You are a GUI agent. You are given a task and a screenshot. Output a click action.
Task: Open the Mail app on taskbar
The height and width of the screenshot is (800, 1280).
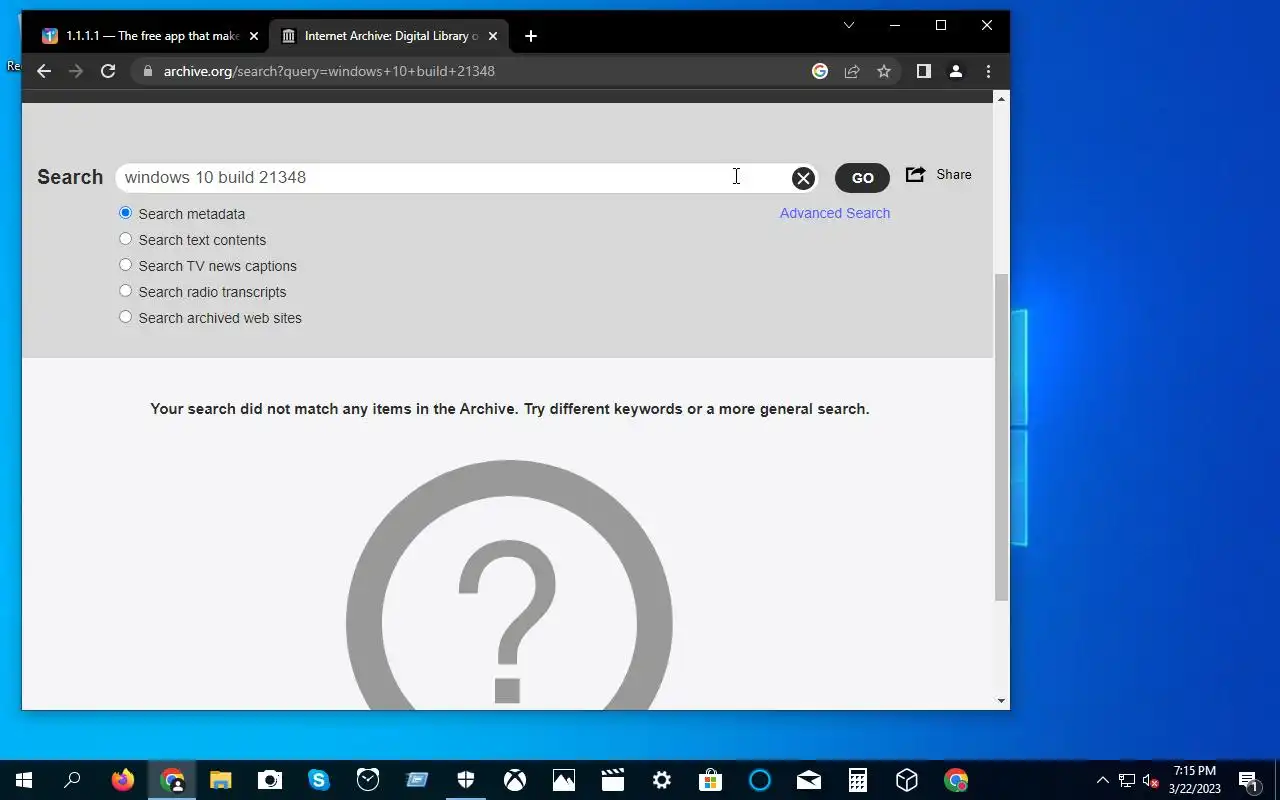point(809,780)
